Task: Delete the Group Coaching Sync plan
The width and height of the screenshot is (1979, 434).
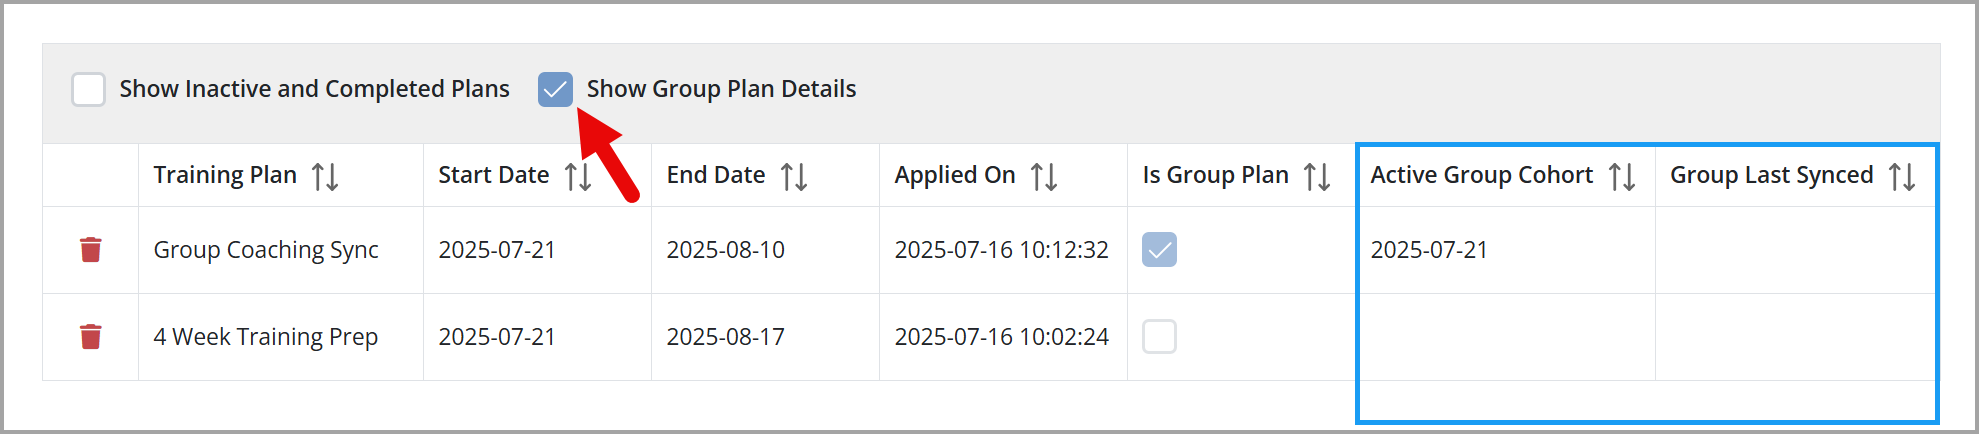Action: 91,250
